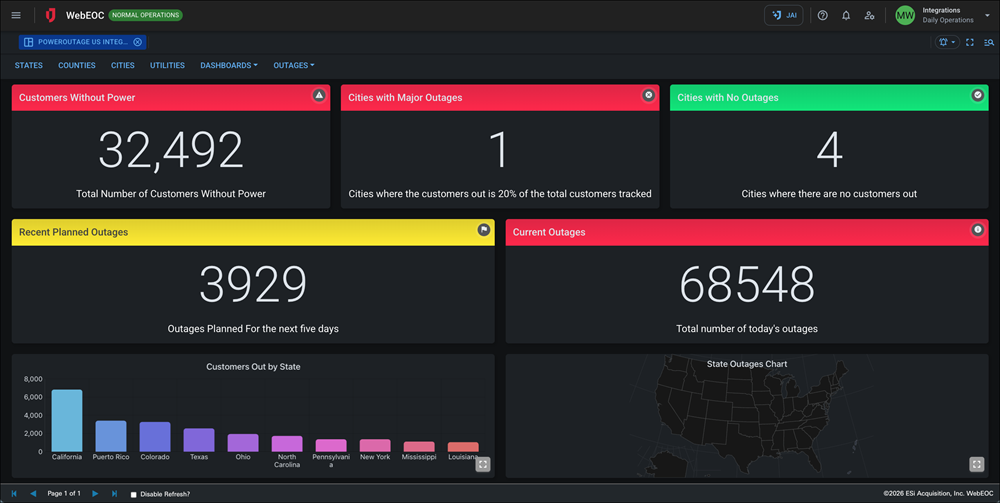Viewport: 1000px width, 503px height.
Task: Click the help question mark icon
Action: point(822,15)
